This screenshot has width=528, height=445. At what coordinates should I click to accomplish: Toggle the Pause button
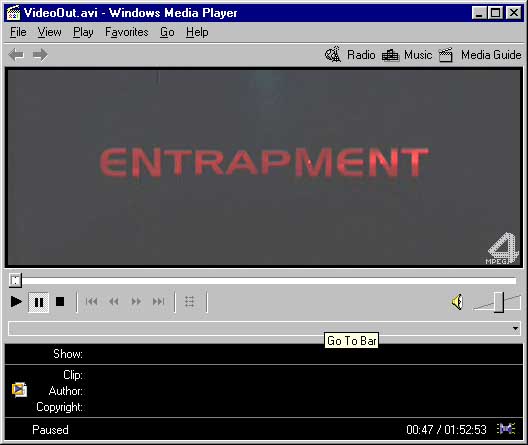[38, 302]
